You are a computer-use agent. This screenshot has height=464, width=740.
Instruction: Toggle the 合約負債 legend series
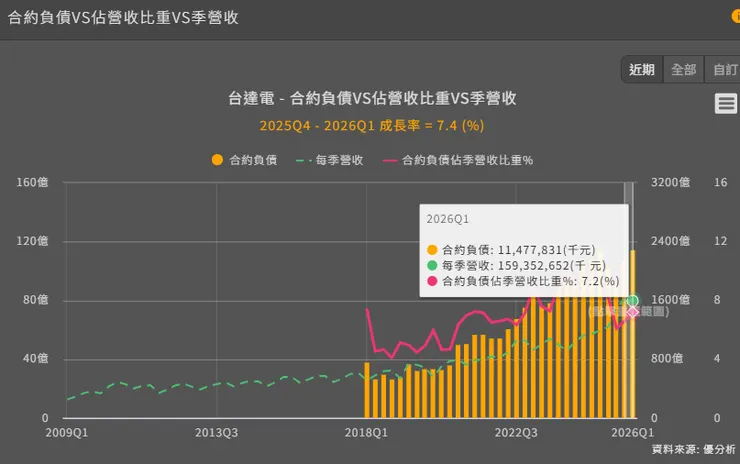pyautogui.click(x=244, y=160)
